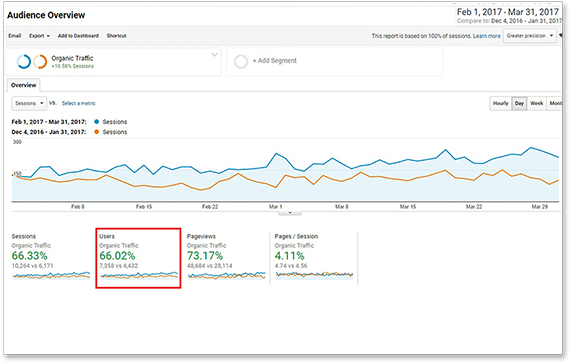Click the Users sparkline thumbnail
The width and height of the screenshot is (570, 362).
point(139,275)
